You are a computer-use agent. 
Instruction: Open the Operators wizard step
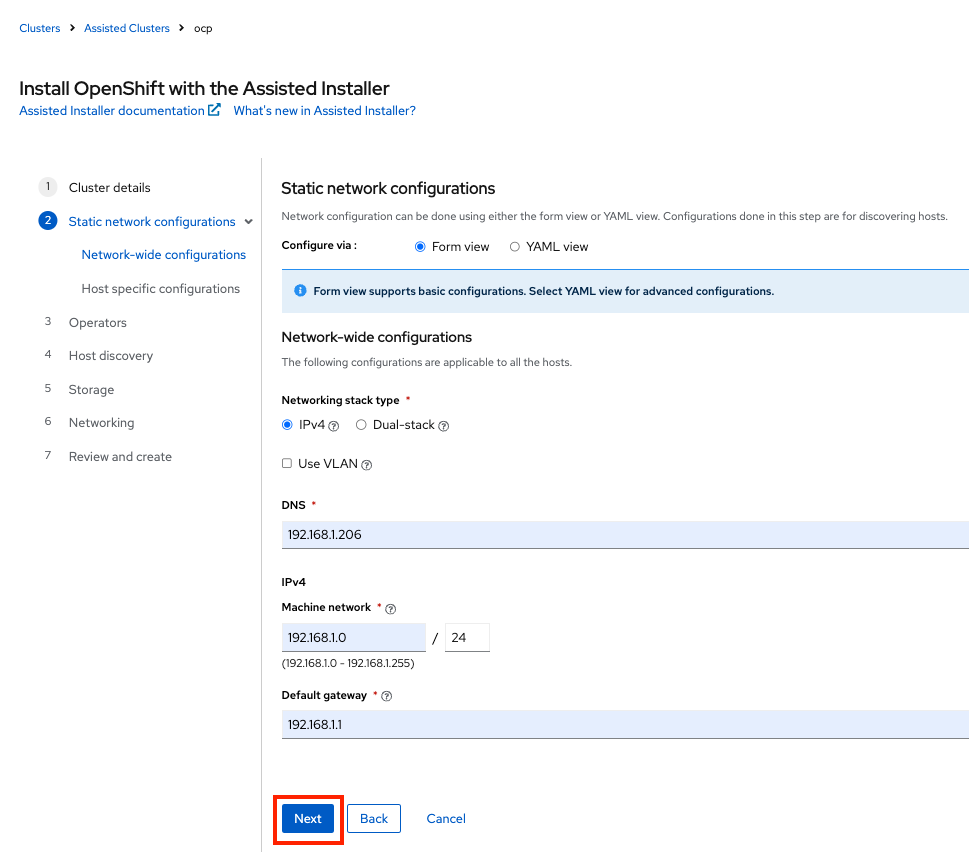click(97, 322)
